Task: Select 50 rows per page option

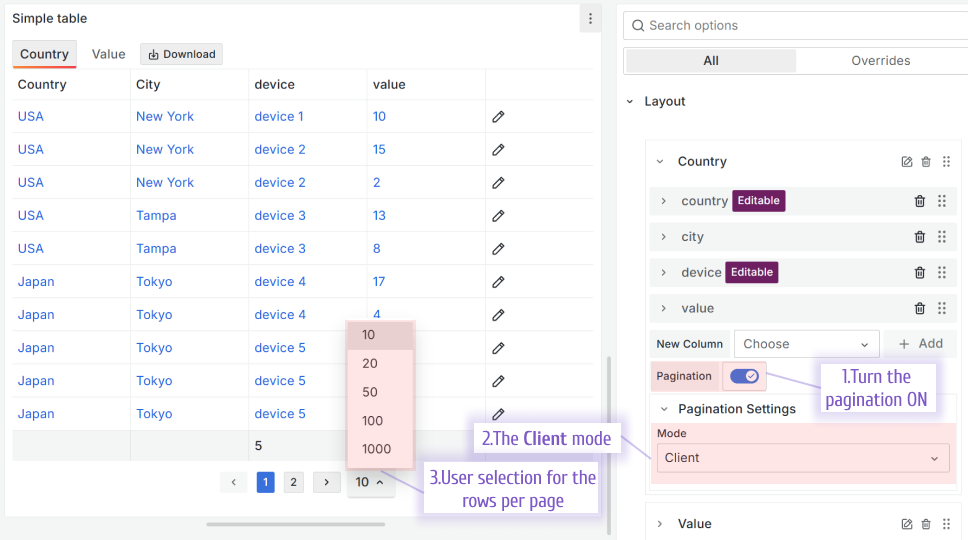Action: coord(370,392)
